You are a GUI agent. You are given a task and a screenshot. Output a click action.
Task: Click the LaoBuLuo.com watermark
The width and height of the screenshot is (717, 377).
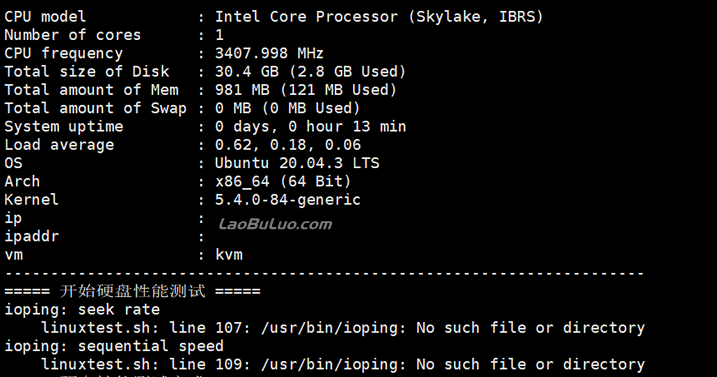point(275,224)
